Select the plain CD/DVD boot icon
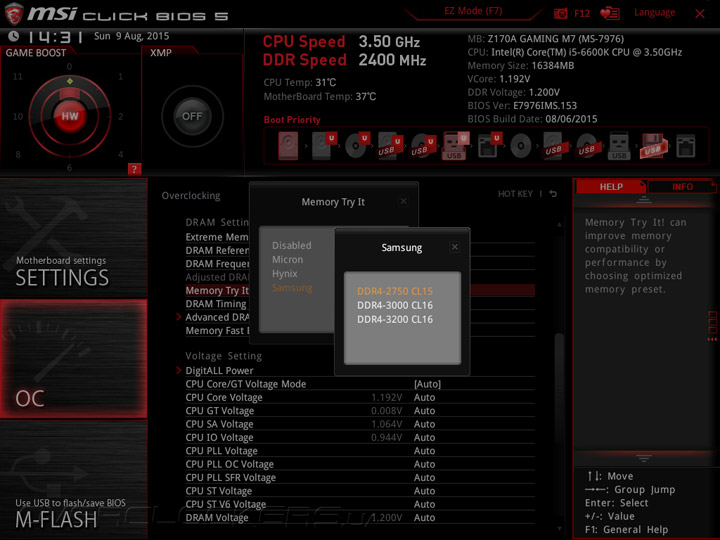This screenshot has width=720, height=540. [521, 146]
